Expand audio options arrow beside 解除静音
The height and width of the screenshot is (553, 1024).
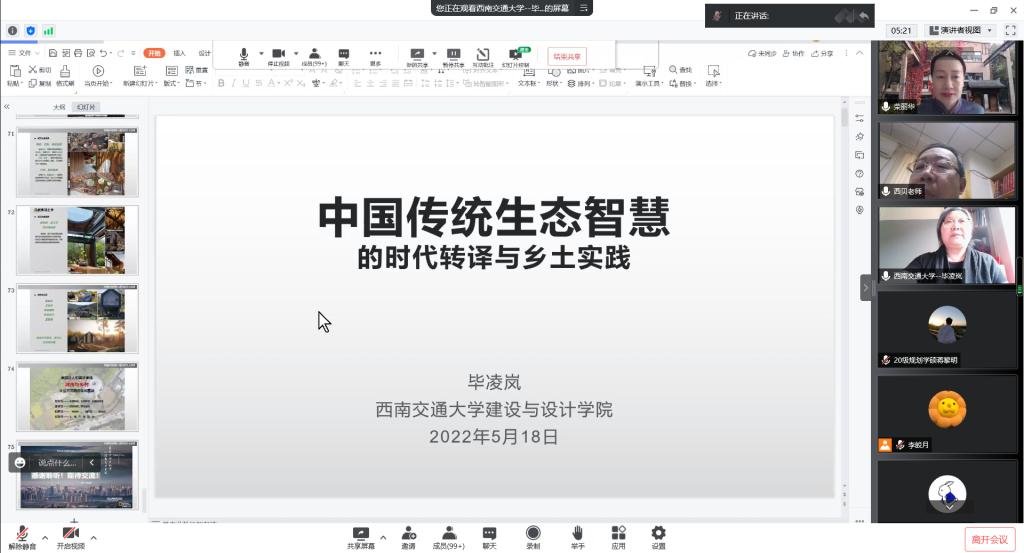click(44, 537)
